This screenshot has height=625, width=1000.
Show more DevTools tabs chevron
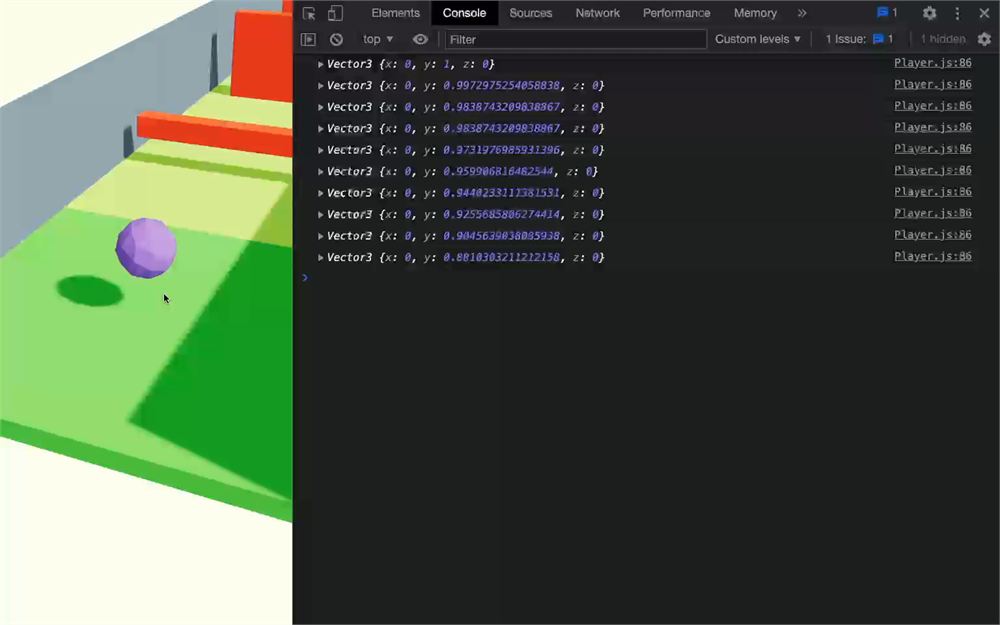click(802, 13)
